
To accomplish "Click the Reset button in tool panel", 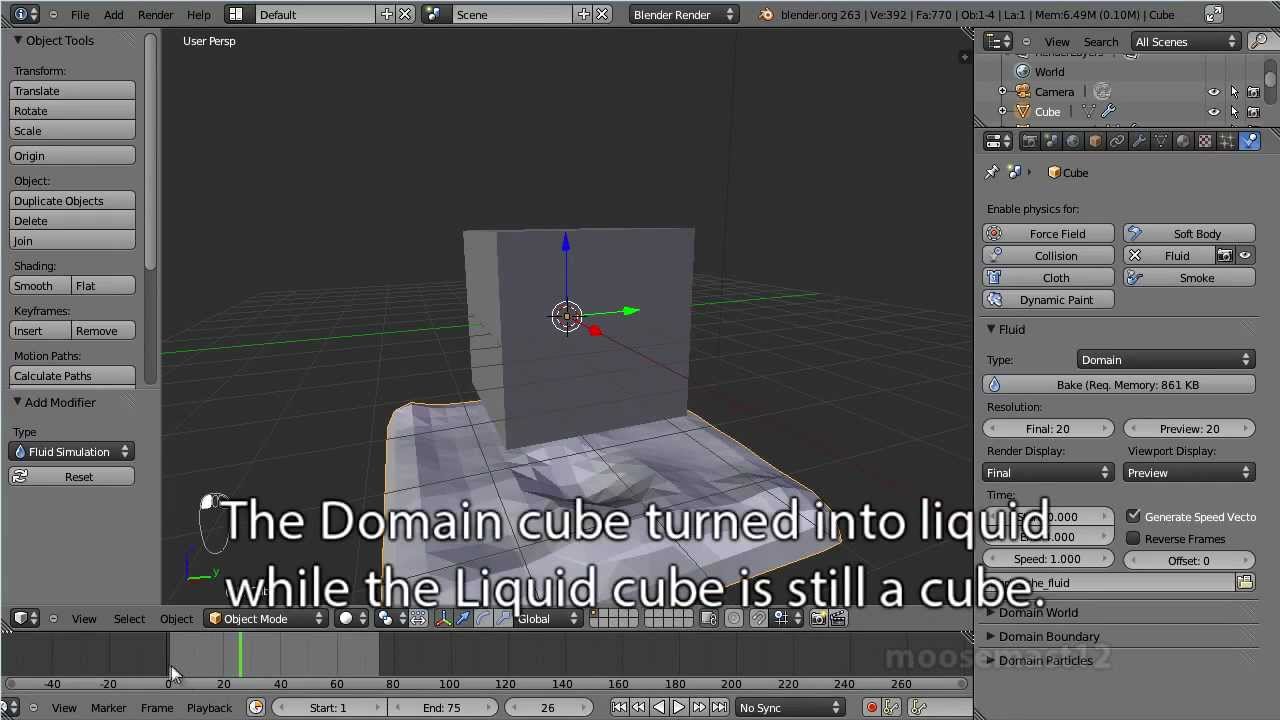I will coord(72,477).
